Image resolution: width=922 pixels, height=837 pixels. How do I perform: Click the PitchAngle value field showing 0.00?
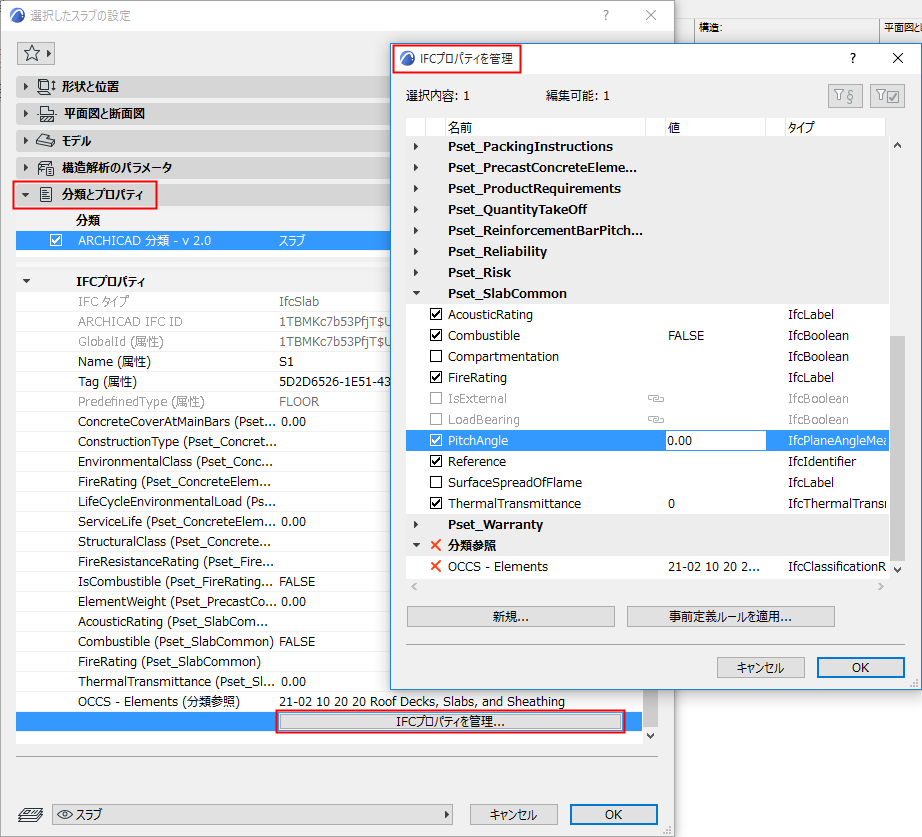(715, 440)
